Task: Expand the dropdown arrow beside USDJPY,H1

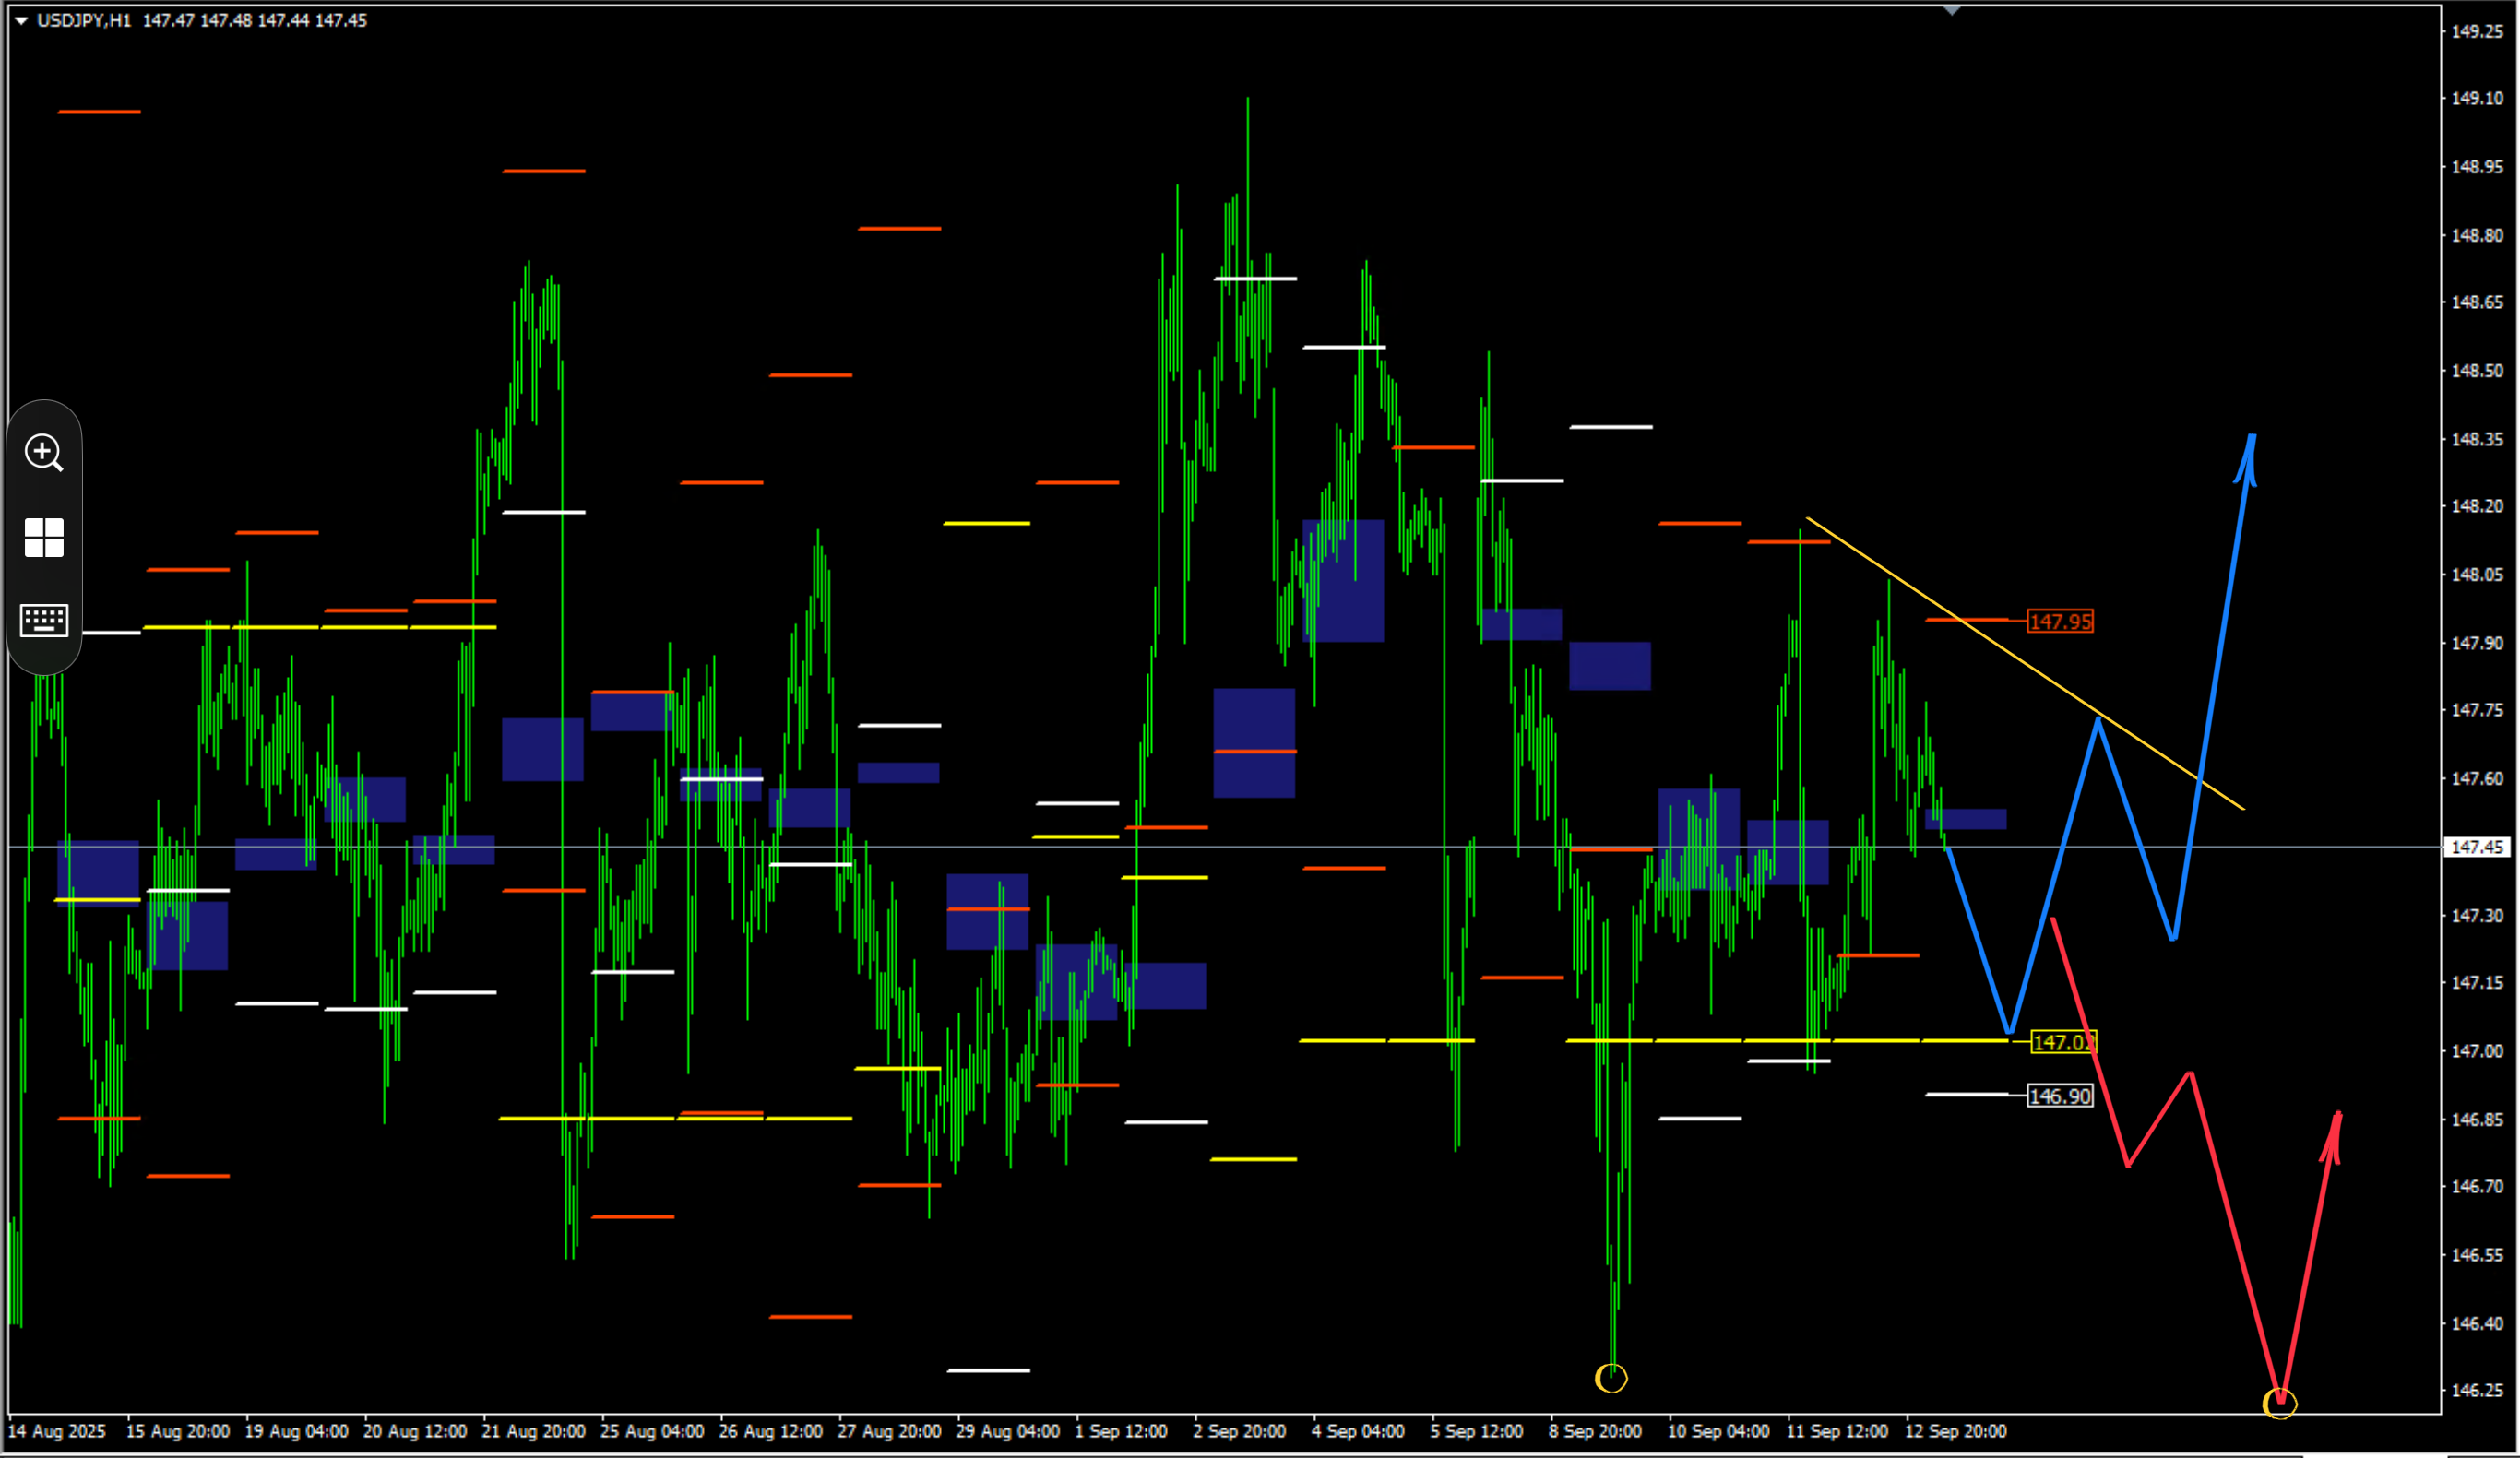Action: pos(21,20)
